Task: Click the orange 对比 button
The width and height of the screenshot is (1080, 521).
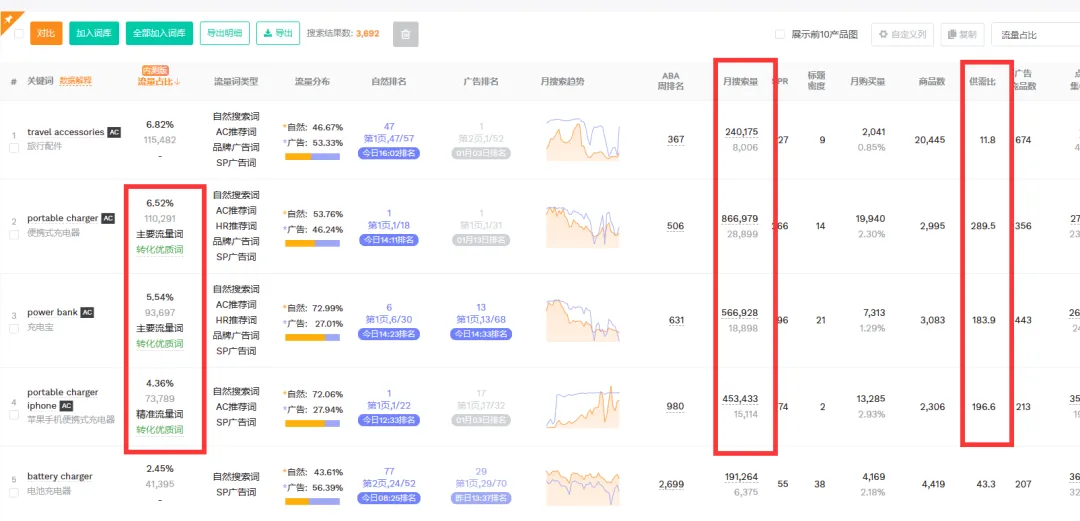Action: 46,33
